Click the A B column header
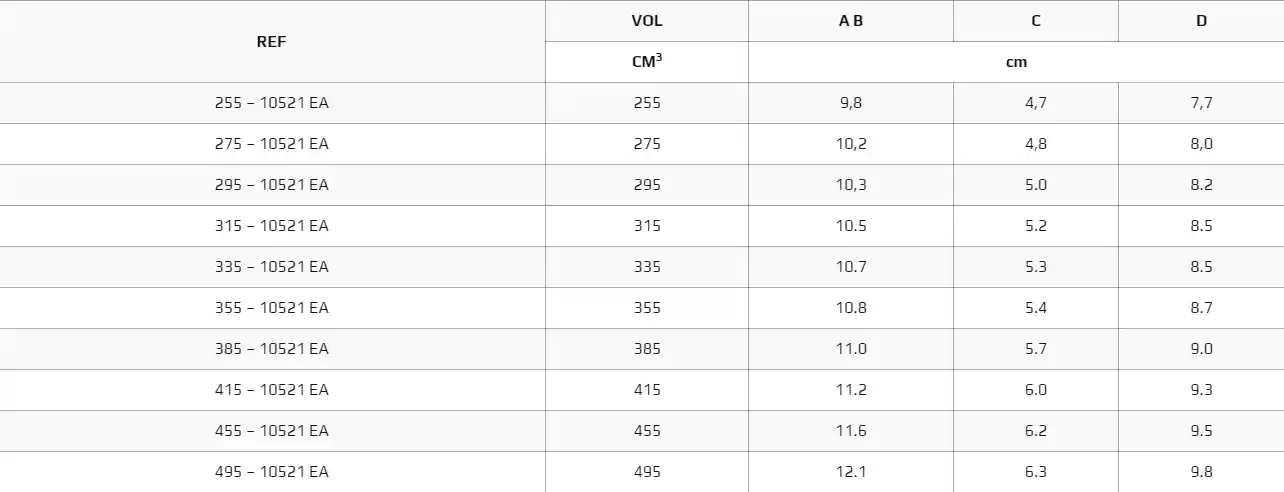The width and height of the screenshot is (1284, 492). (x=851, y=21)
